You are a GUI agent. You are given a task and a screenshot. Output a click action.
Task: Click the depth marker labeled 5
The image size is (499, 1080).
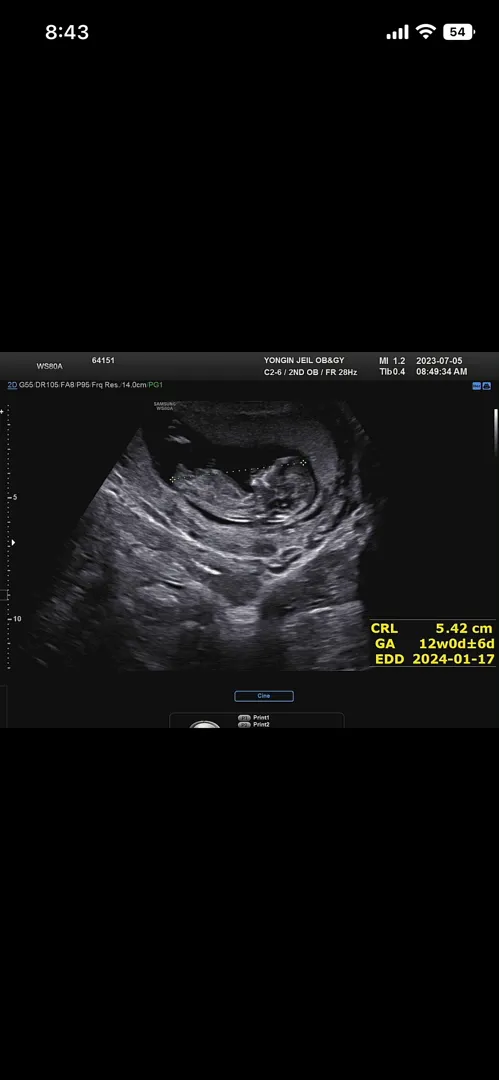14,497
